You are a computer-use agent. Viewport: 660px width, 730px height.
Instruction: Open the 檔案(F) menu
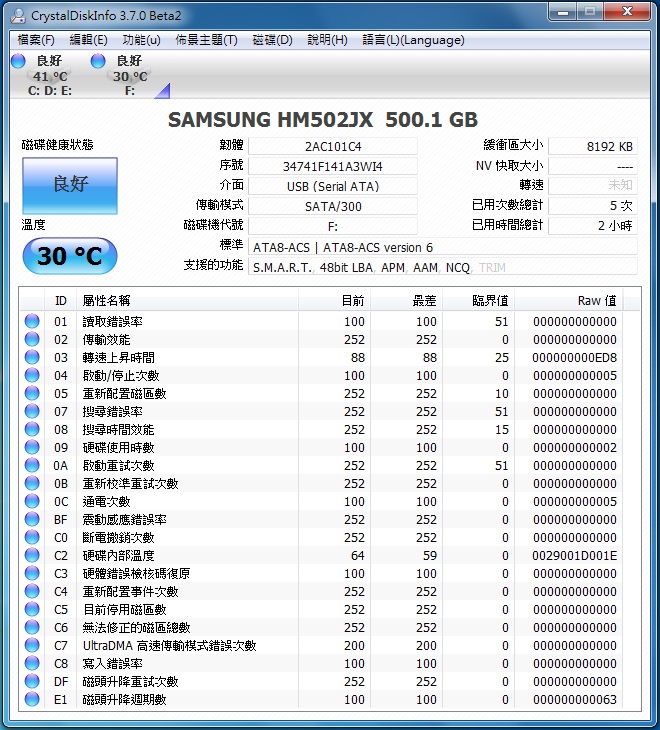tap(36, 40)
